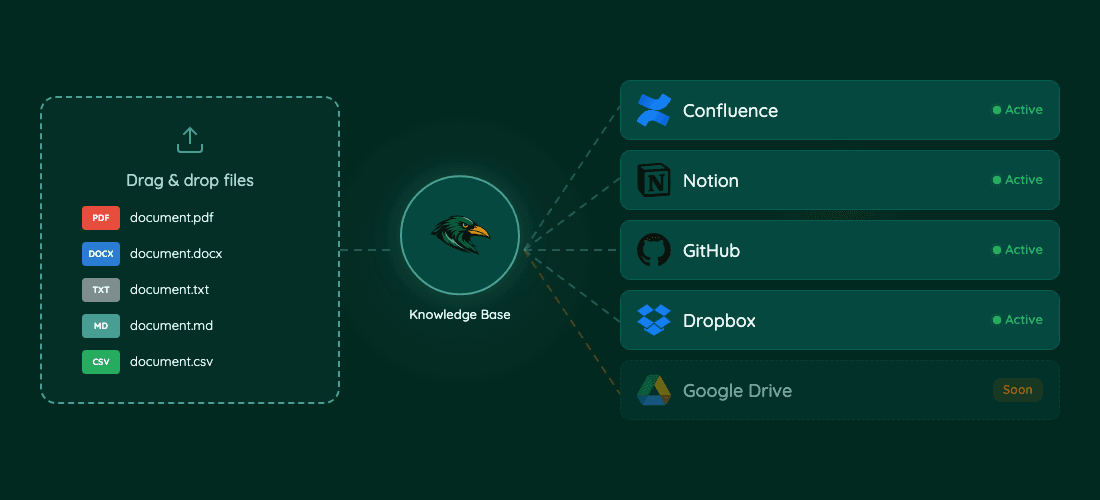Image resolution: width=1100 pixels, height=500 pixels.
Task: Click GitHub's Active status
Action: 1017,250
